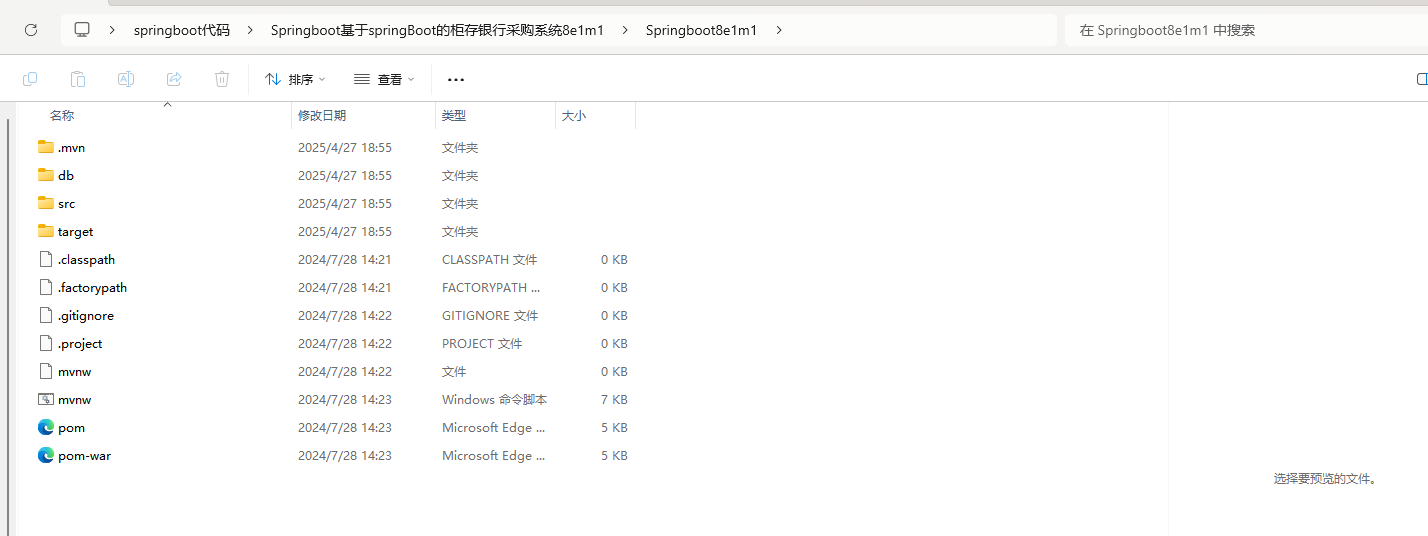Click the This PC monitor icon
This screenshot has height=536, width=1428.
[82, 30]
